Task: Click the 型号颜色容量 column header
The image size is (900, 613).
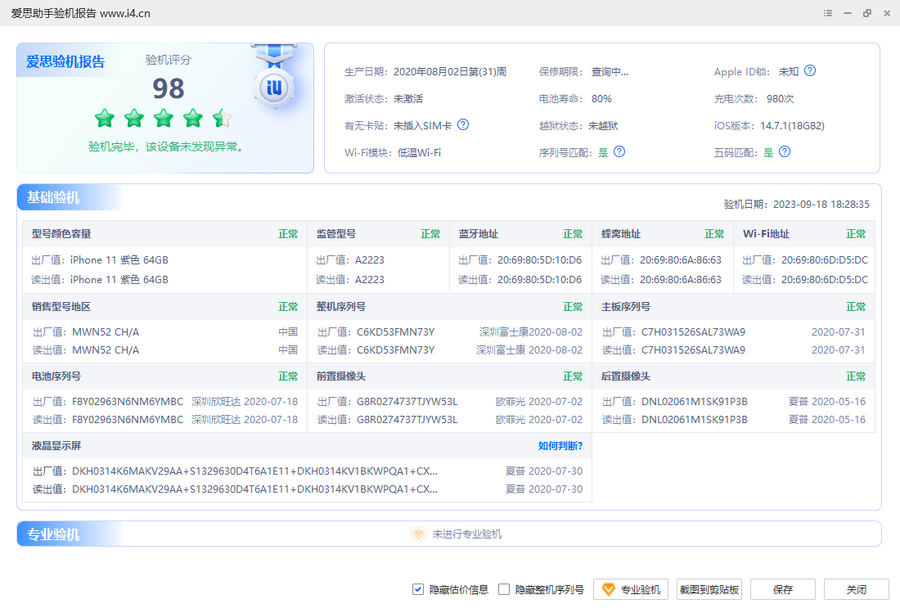Action: tap(61, 234)
